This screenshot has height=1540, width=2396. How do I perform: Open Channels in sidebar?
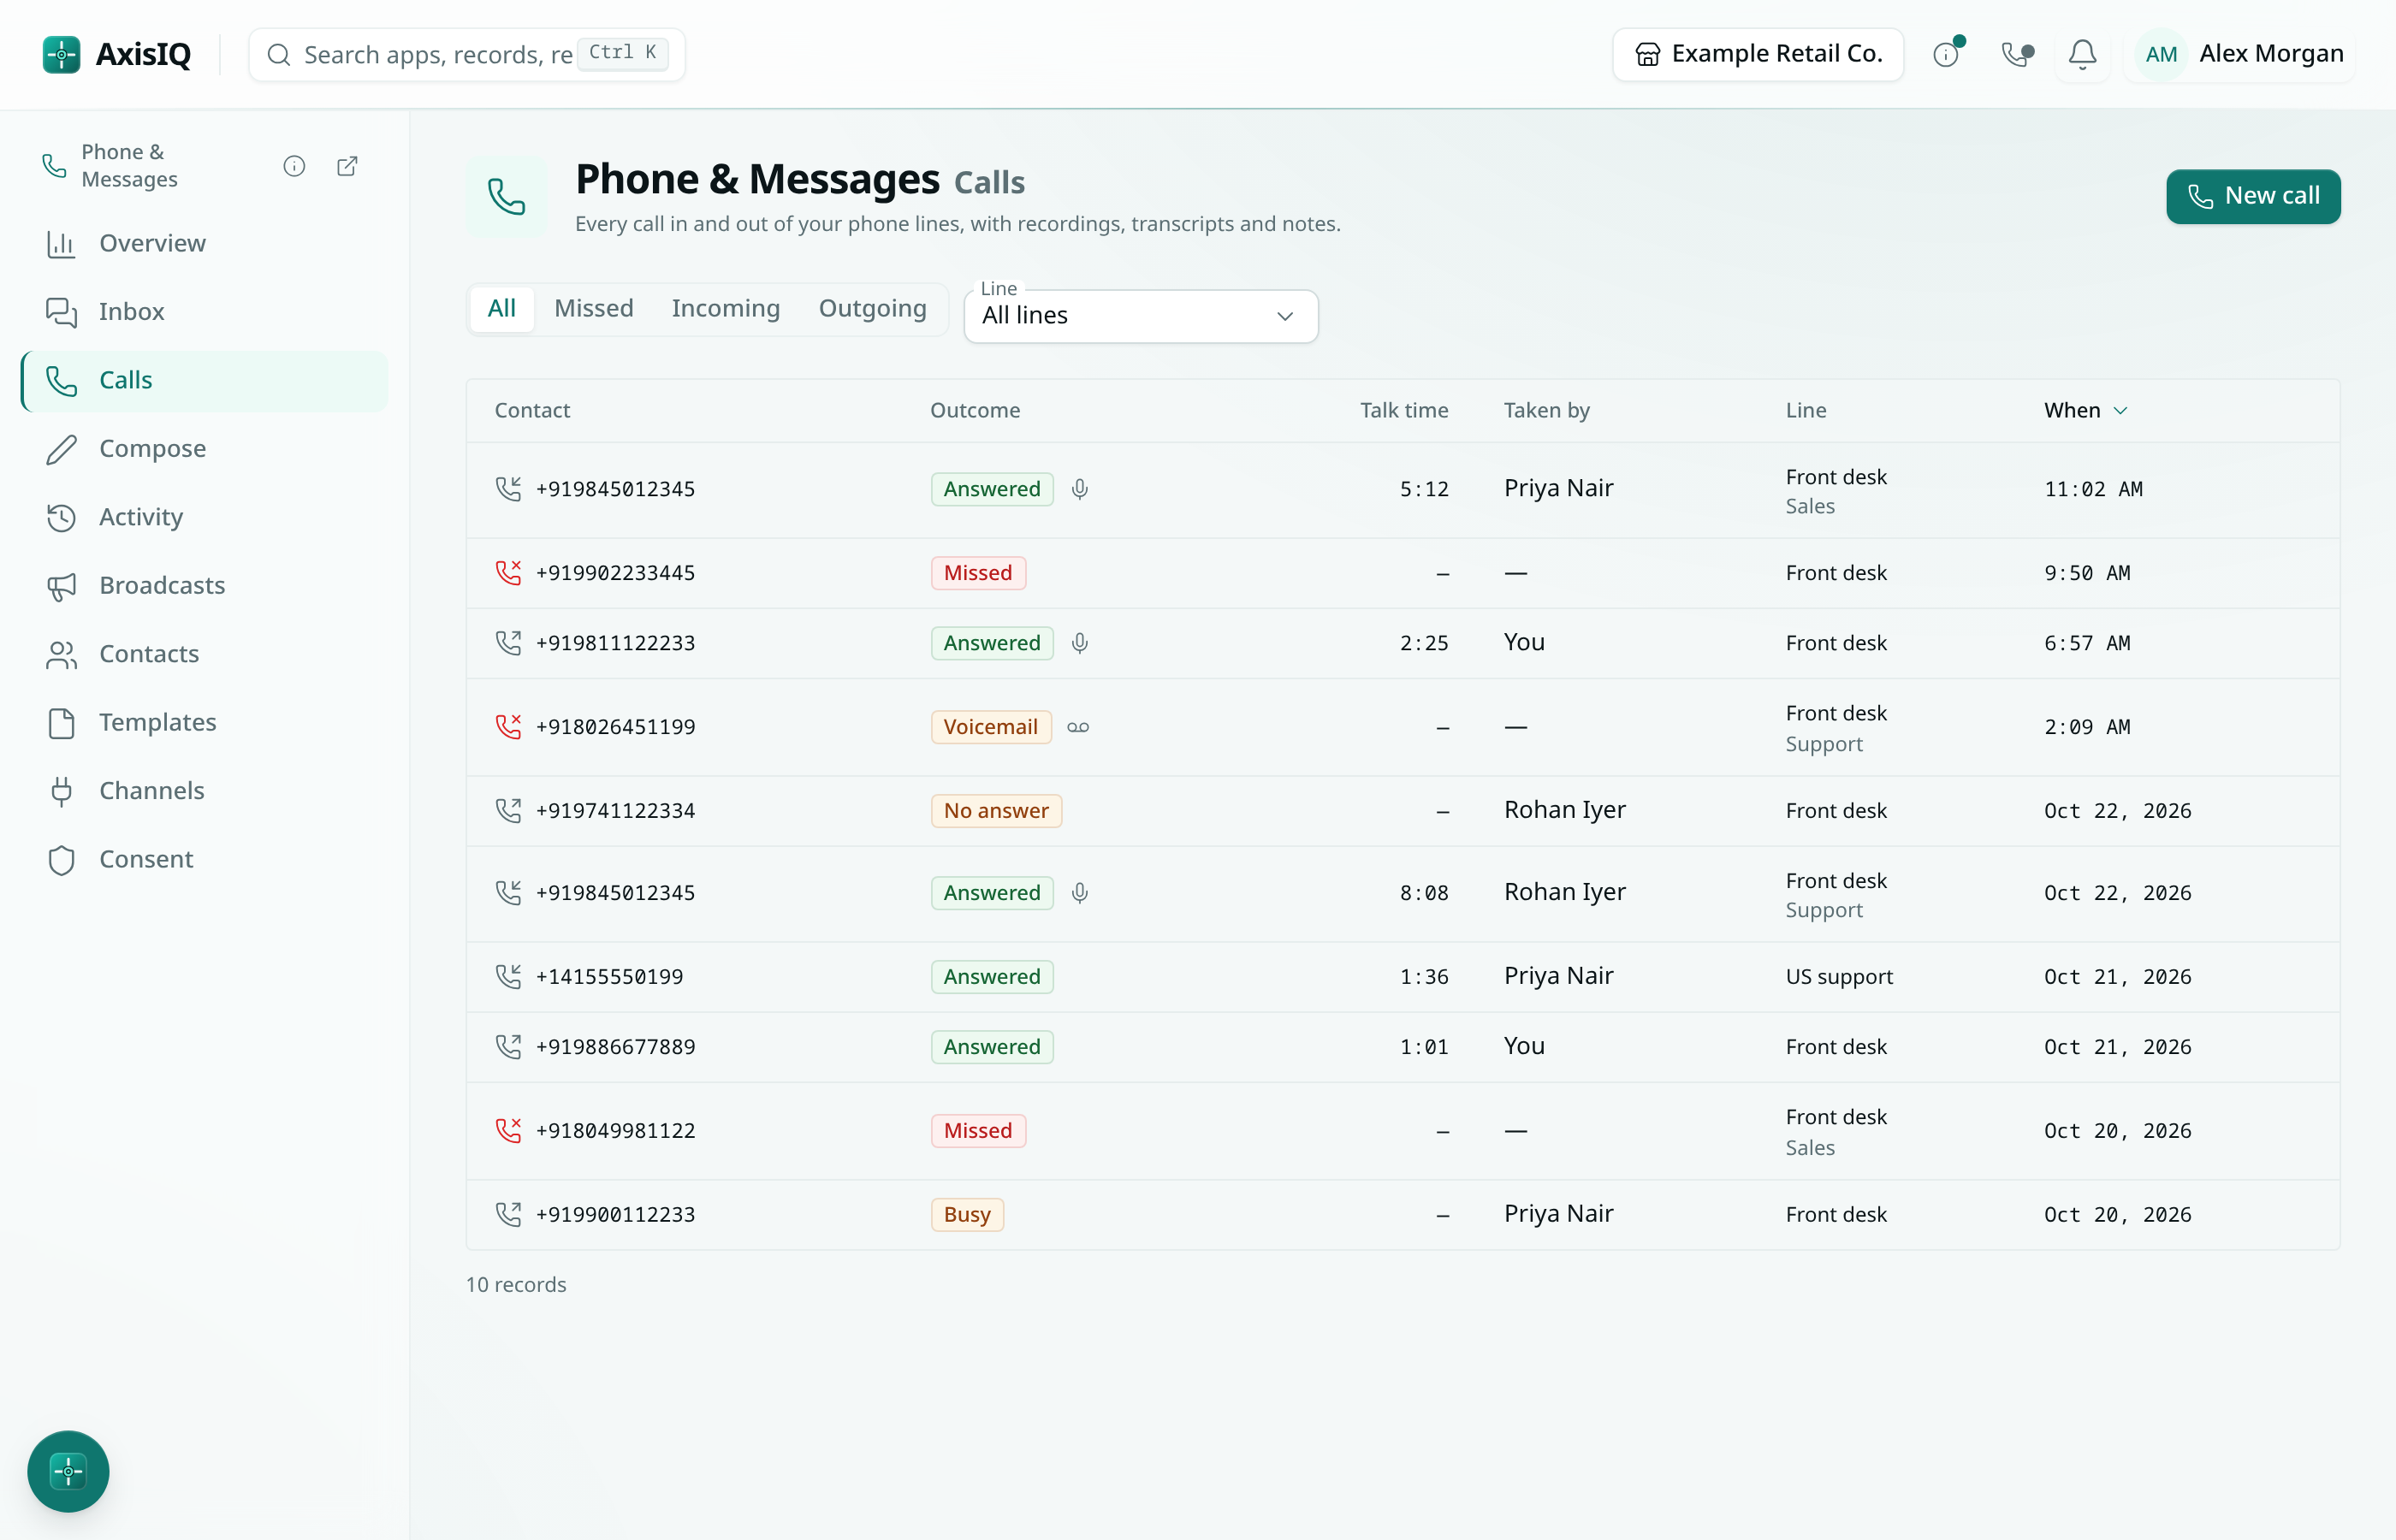click(204, 791)
